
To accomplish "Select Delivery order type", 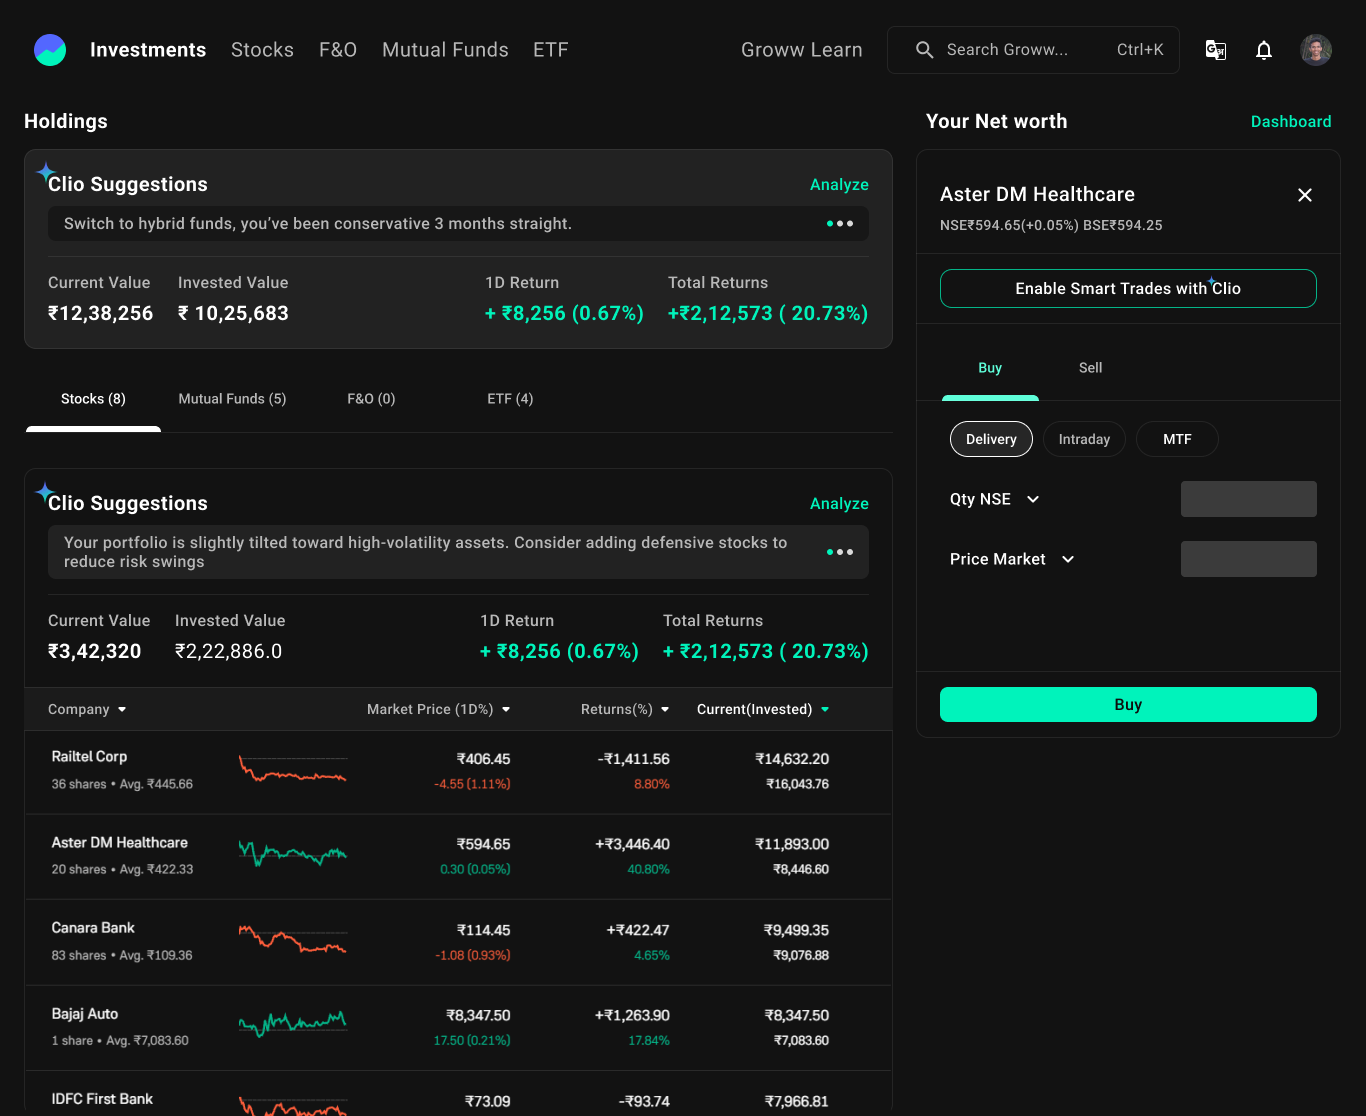I will point(991,439).
